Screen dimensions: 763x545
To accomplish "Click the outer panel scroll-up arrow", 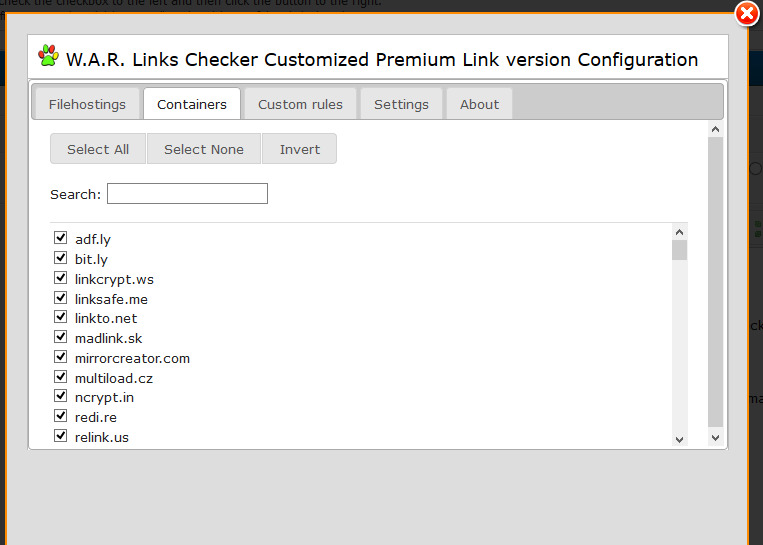I will click(x=715, y=129).
